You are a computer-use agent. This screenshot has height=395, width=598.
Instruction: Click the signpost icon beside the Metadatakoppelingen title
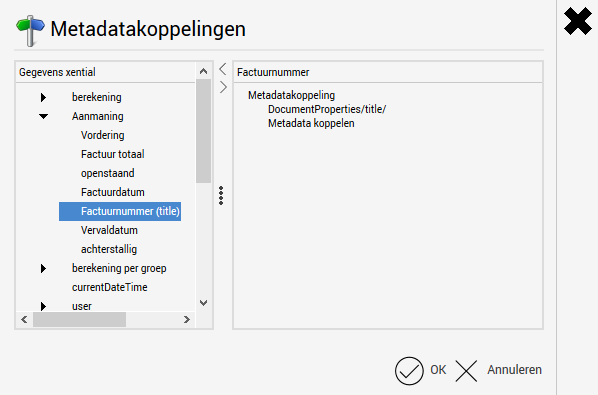tap(30, 30)
